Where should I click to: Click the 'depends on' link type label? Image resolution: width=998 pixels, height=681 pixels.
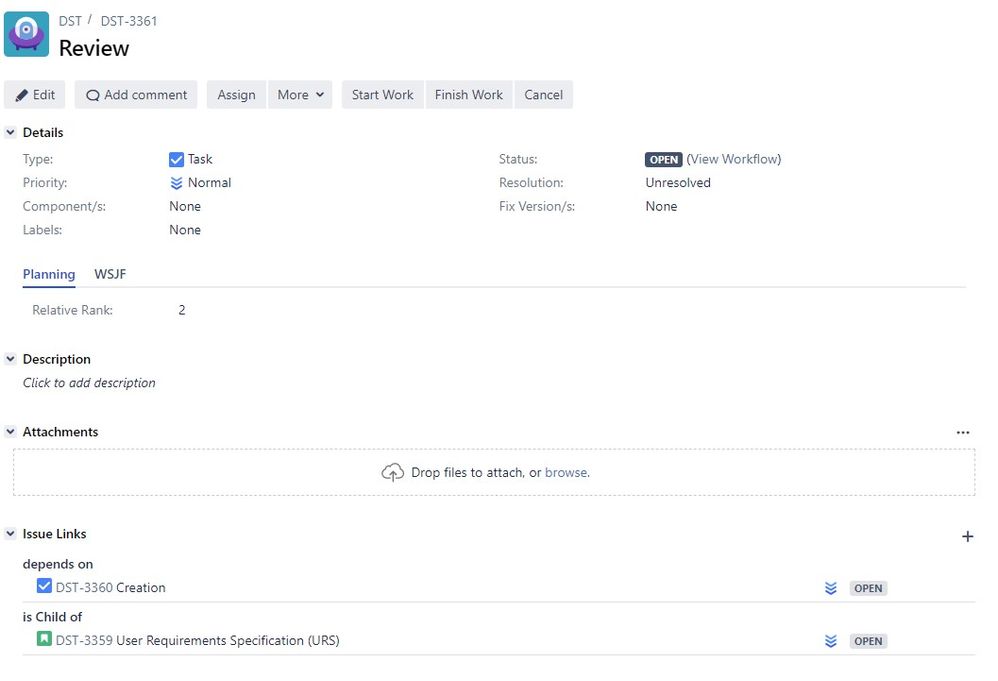(x=58, y=564)
